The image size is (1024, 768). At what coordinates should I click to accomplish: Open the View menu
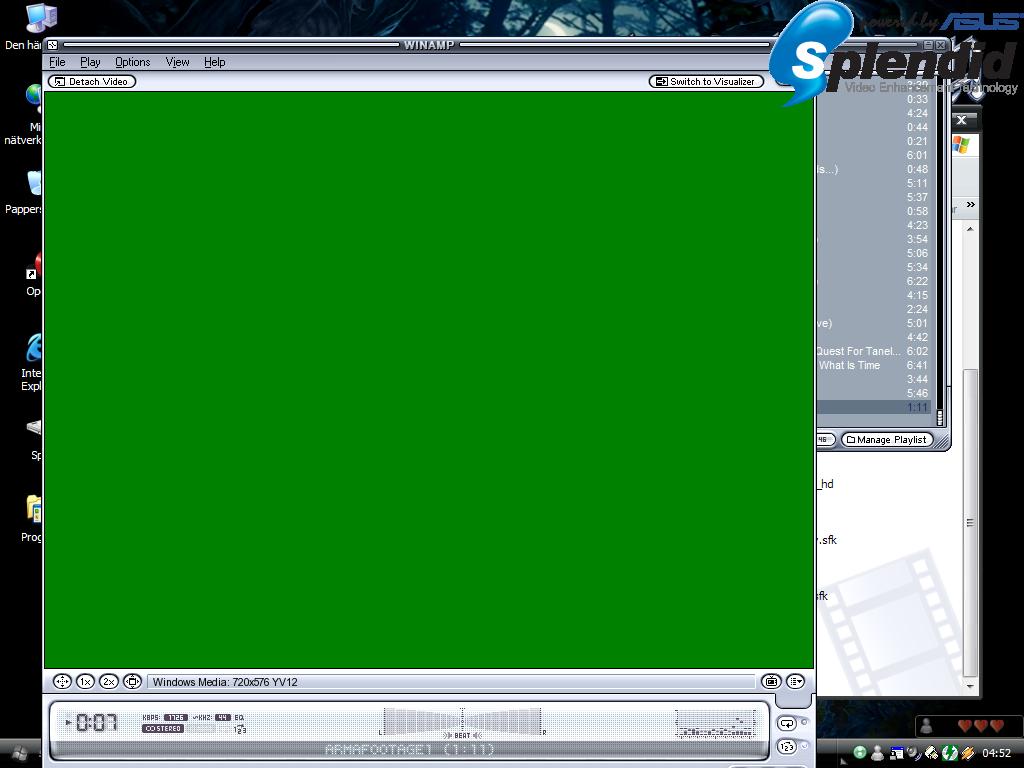(x=177, y=62)
